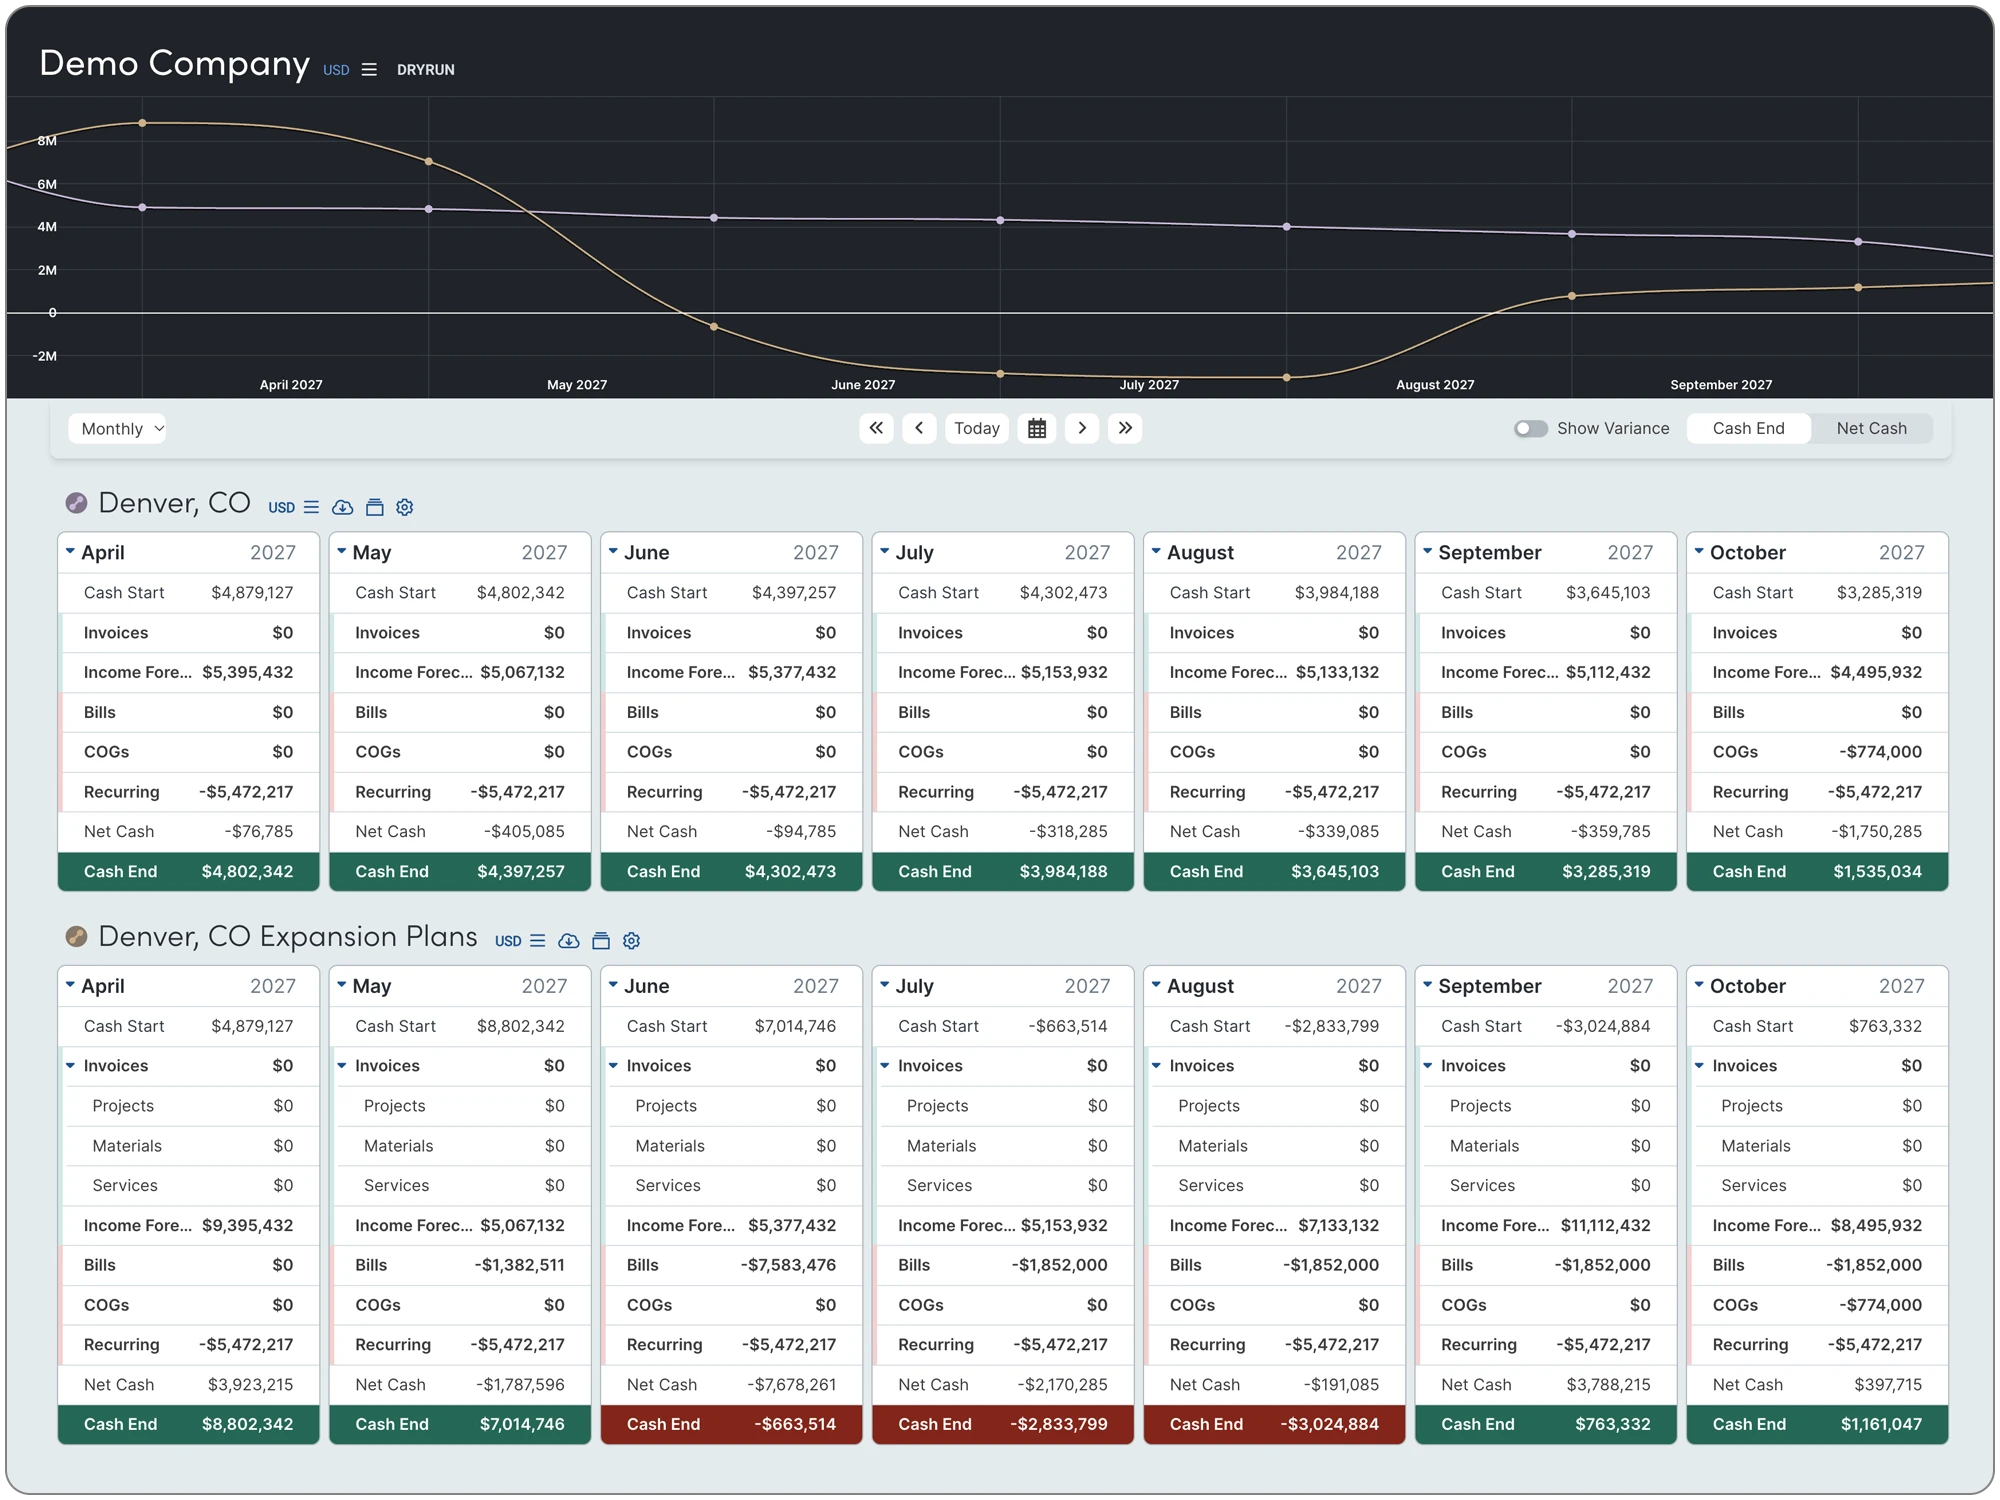The image size is (2000, 1500).
Task: Click the Today button
Action: [976, 429]
